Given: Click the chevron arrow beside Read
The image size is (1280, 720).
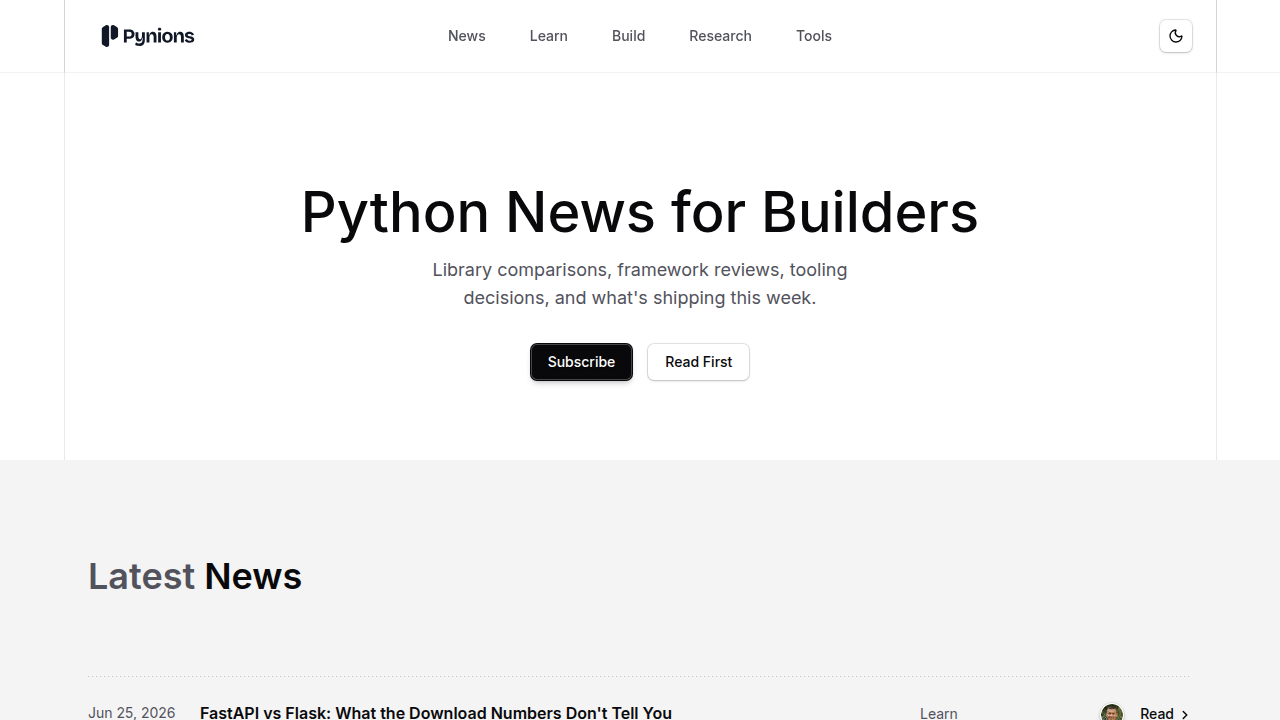Looking at the screenshot, I should pyautogui.click(x=1185, y=714).
